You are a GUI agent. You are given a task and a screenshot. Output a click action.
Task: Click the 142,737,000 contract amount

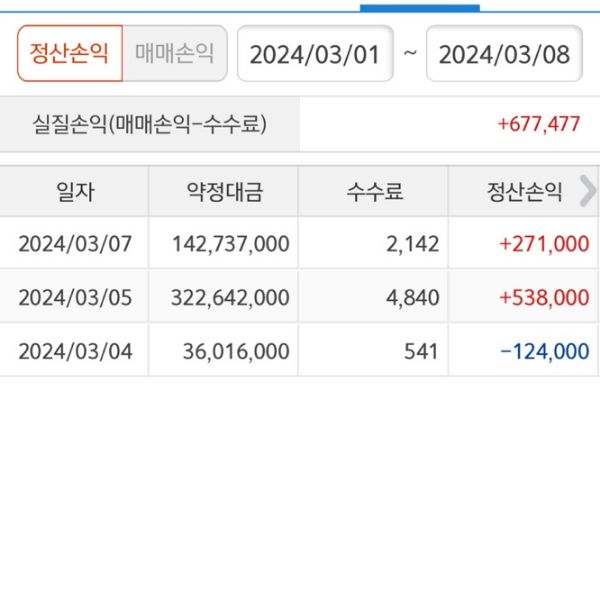230,244
